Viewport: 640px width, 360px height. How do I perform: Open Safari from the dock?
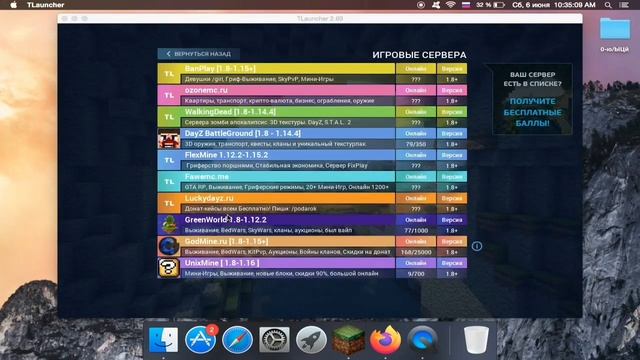click(237, 340)
